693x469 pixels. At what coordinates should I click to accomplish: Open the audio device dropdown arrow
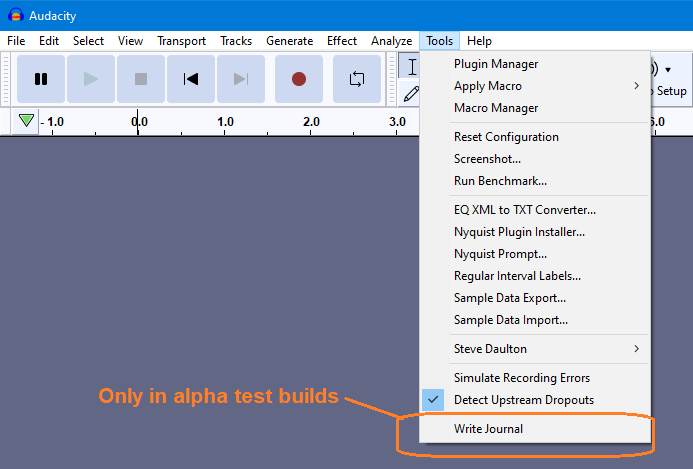[668, 70]
